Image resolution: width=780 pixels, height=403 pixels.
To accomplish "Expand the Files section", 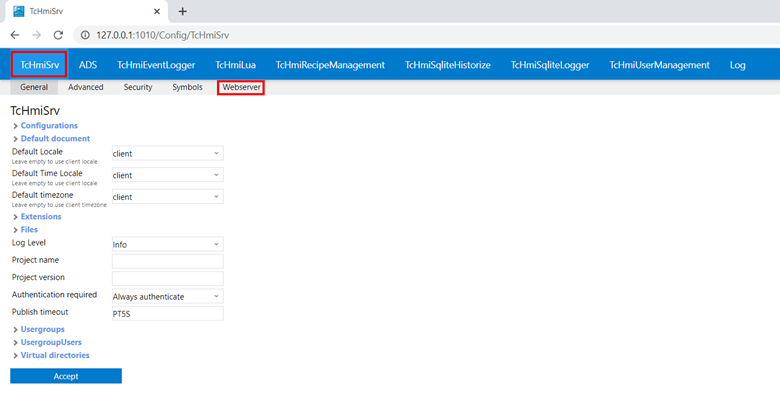I will (29, 229).
